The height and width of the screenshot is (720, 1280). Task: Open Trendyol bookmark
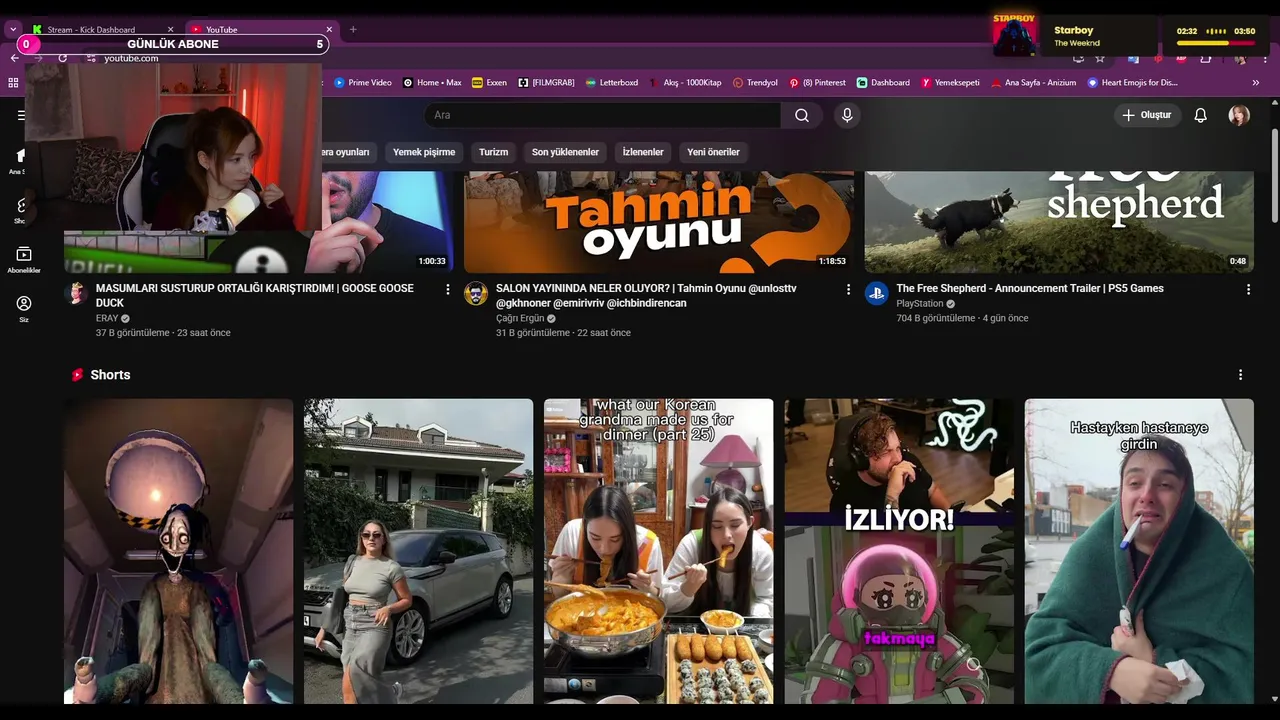click(755, 83)
